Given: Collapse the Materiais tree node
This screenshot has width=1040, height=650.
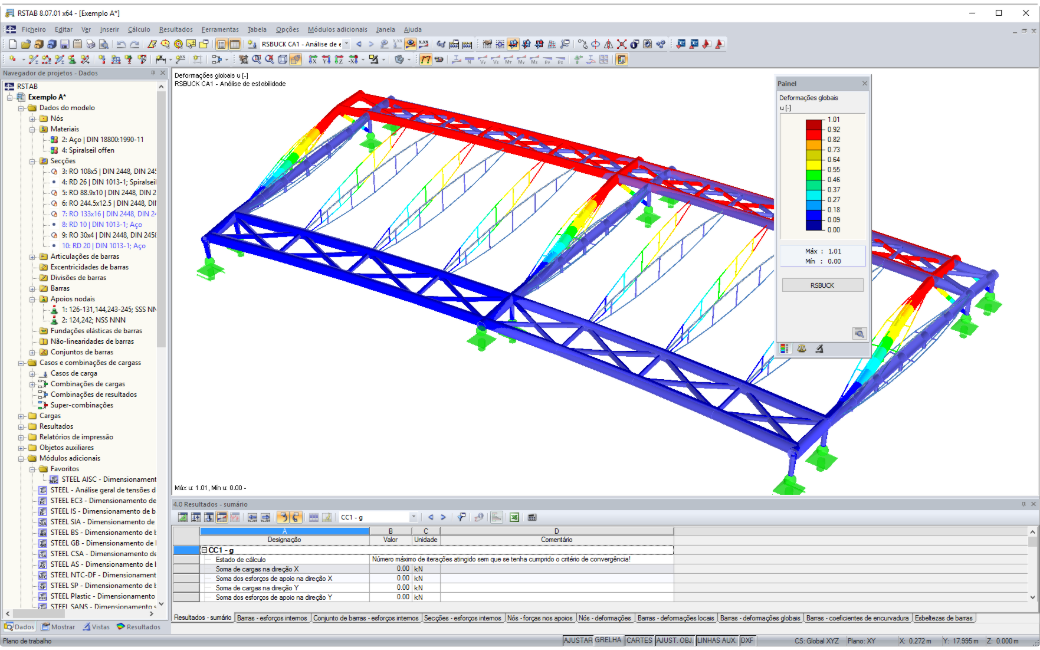Looking at the screenshot, I should pyautogui.click(x=32, y=129).
